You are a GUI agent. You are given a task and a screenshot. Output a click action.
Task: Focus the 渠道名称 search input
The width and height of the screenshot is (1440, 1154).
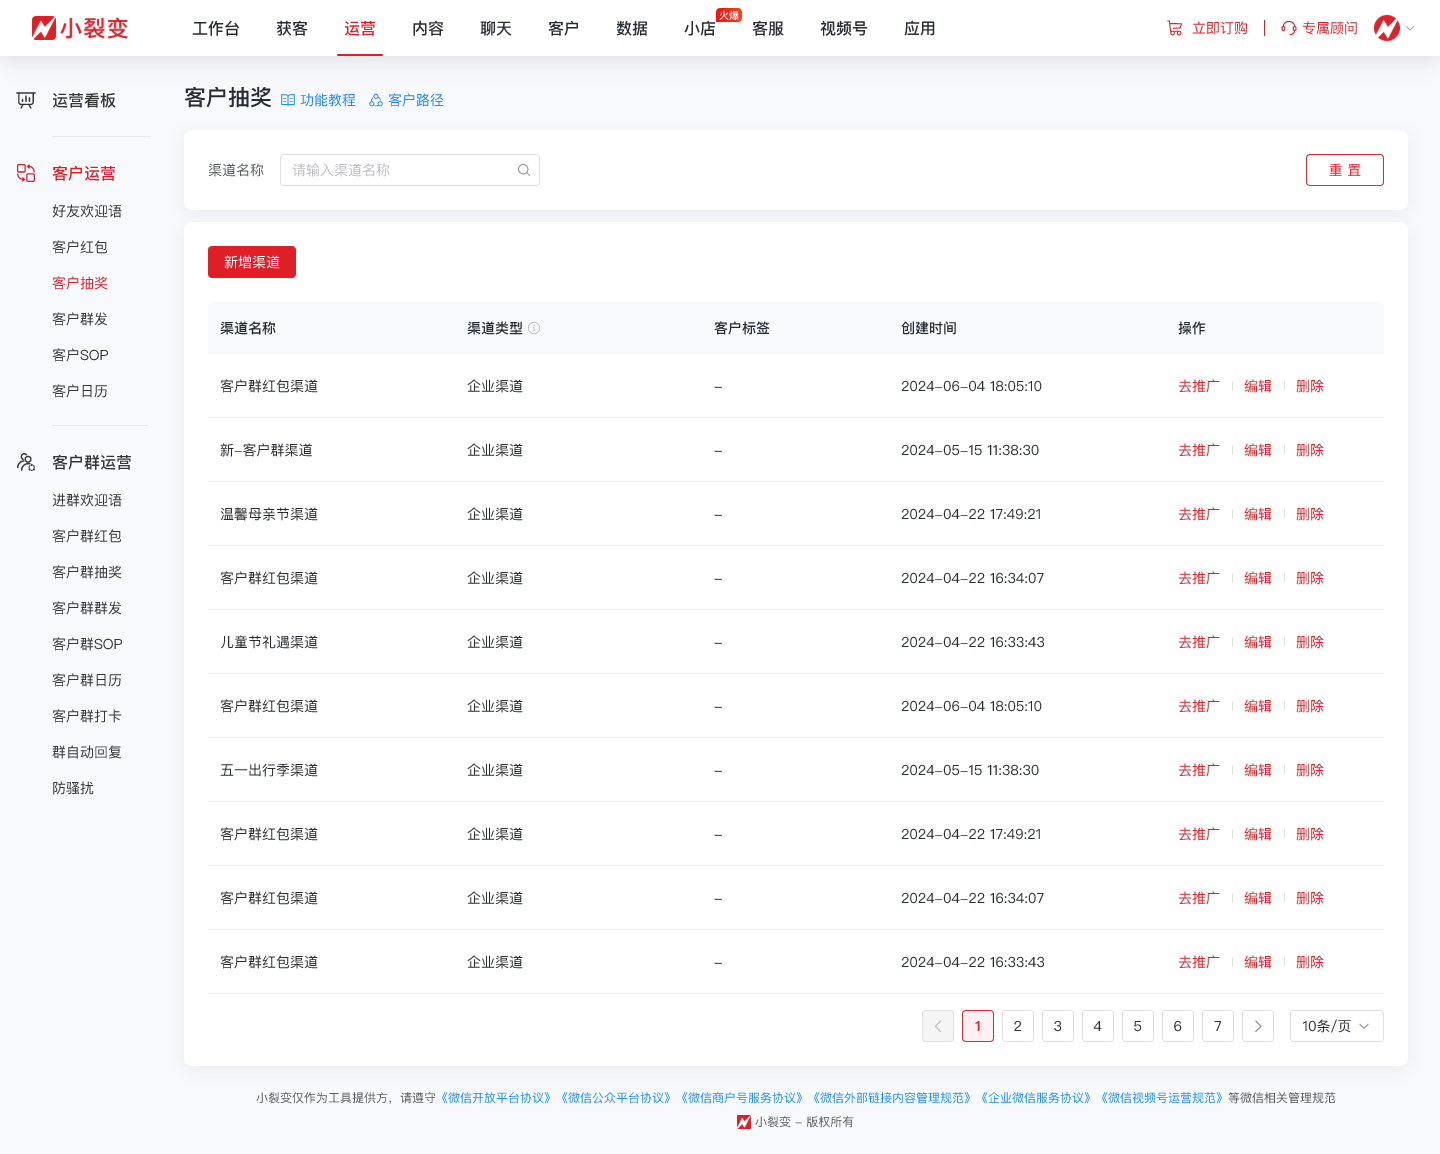pyautogui.click(x=410, y=170)
